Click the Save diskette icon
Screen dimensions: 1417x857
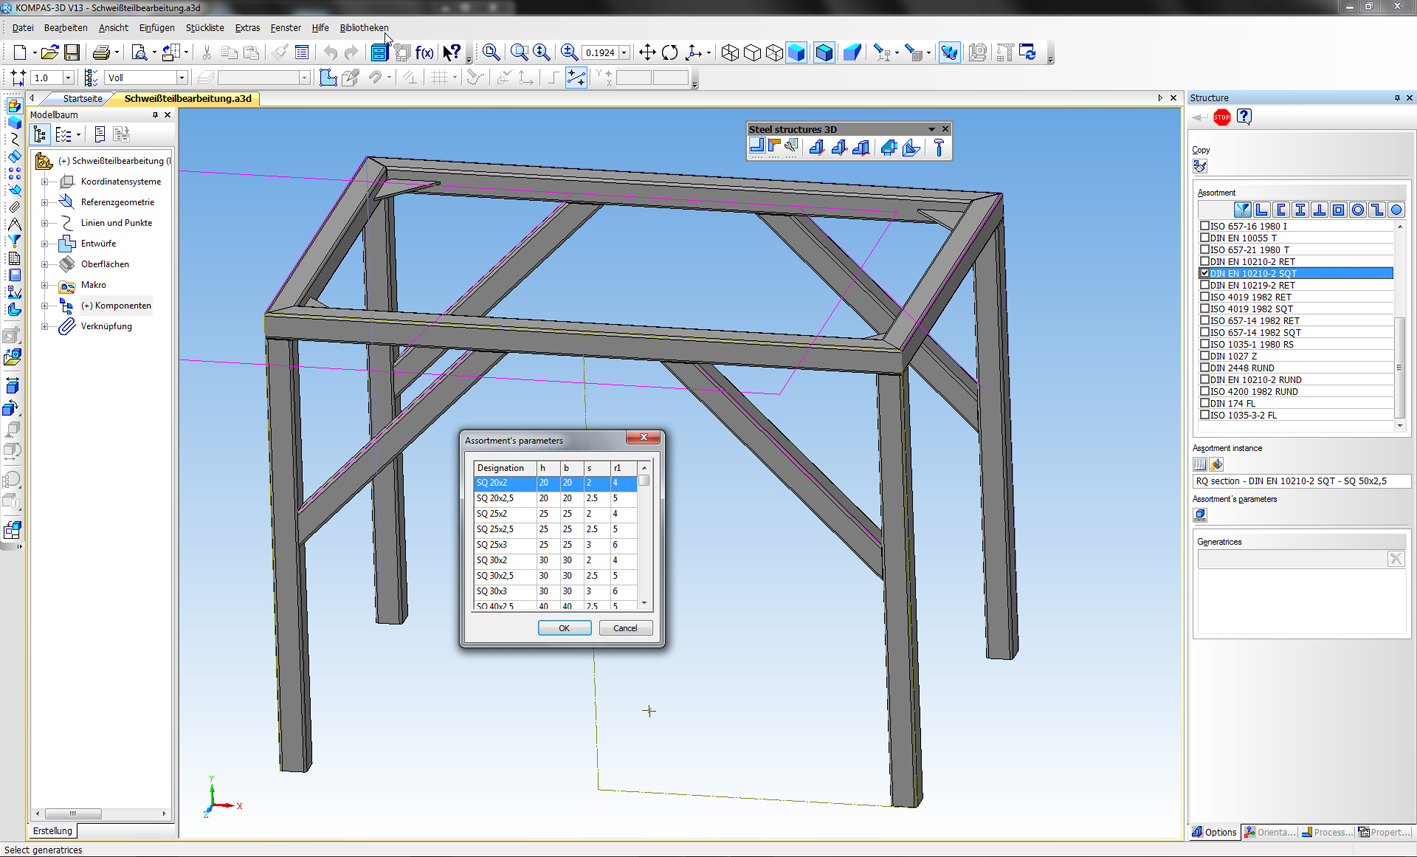point(72,53)
